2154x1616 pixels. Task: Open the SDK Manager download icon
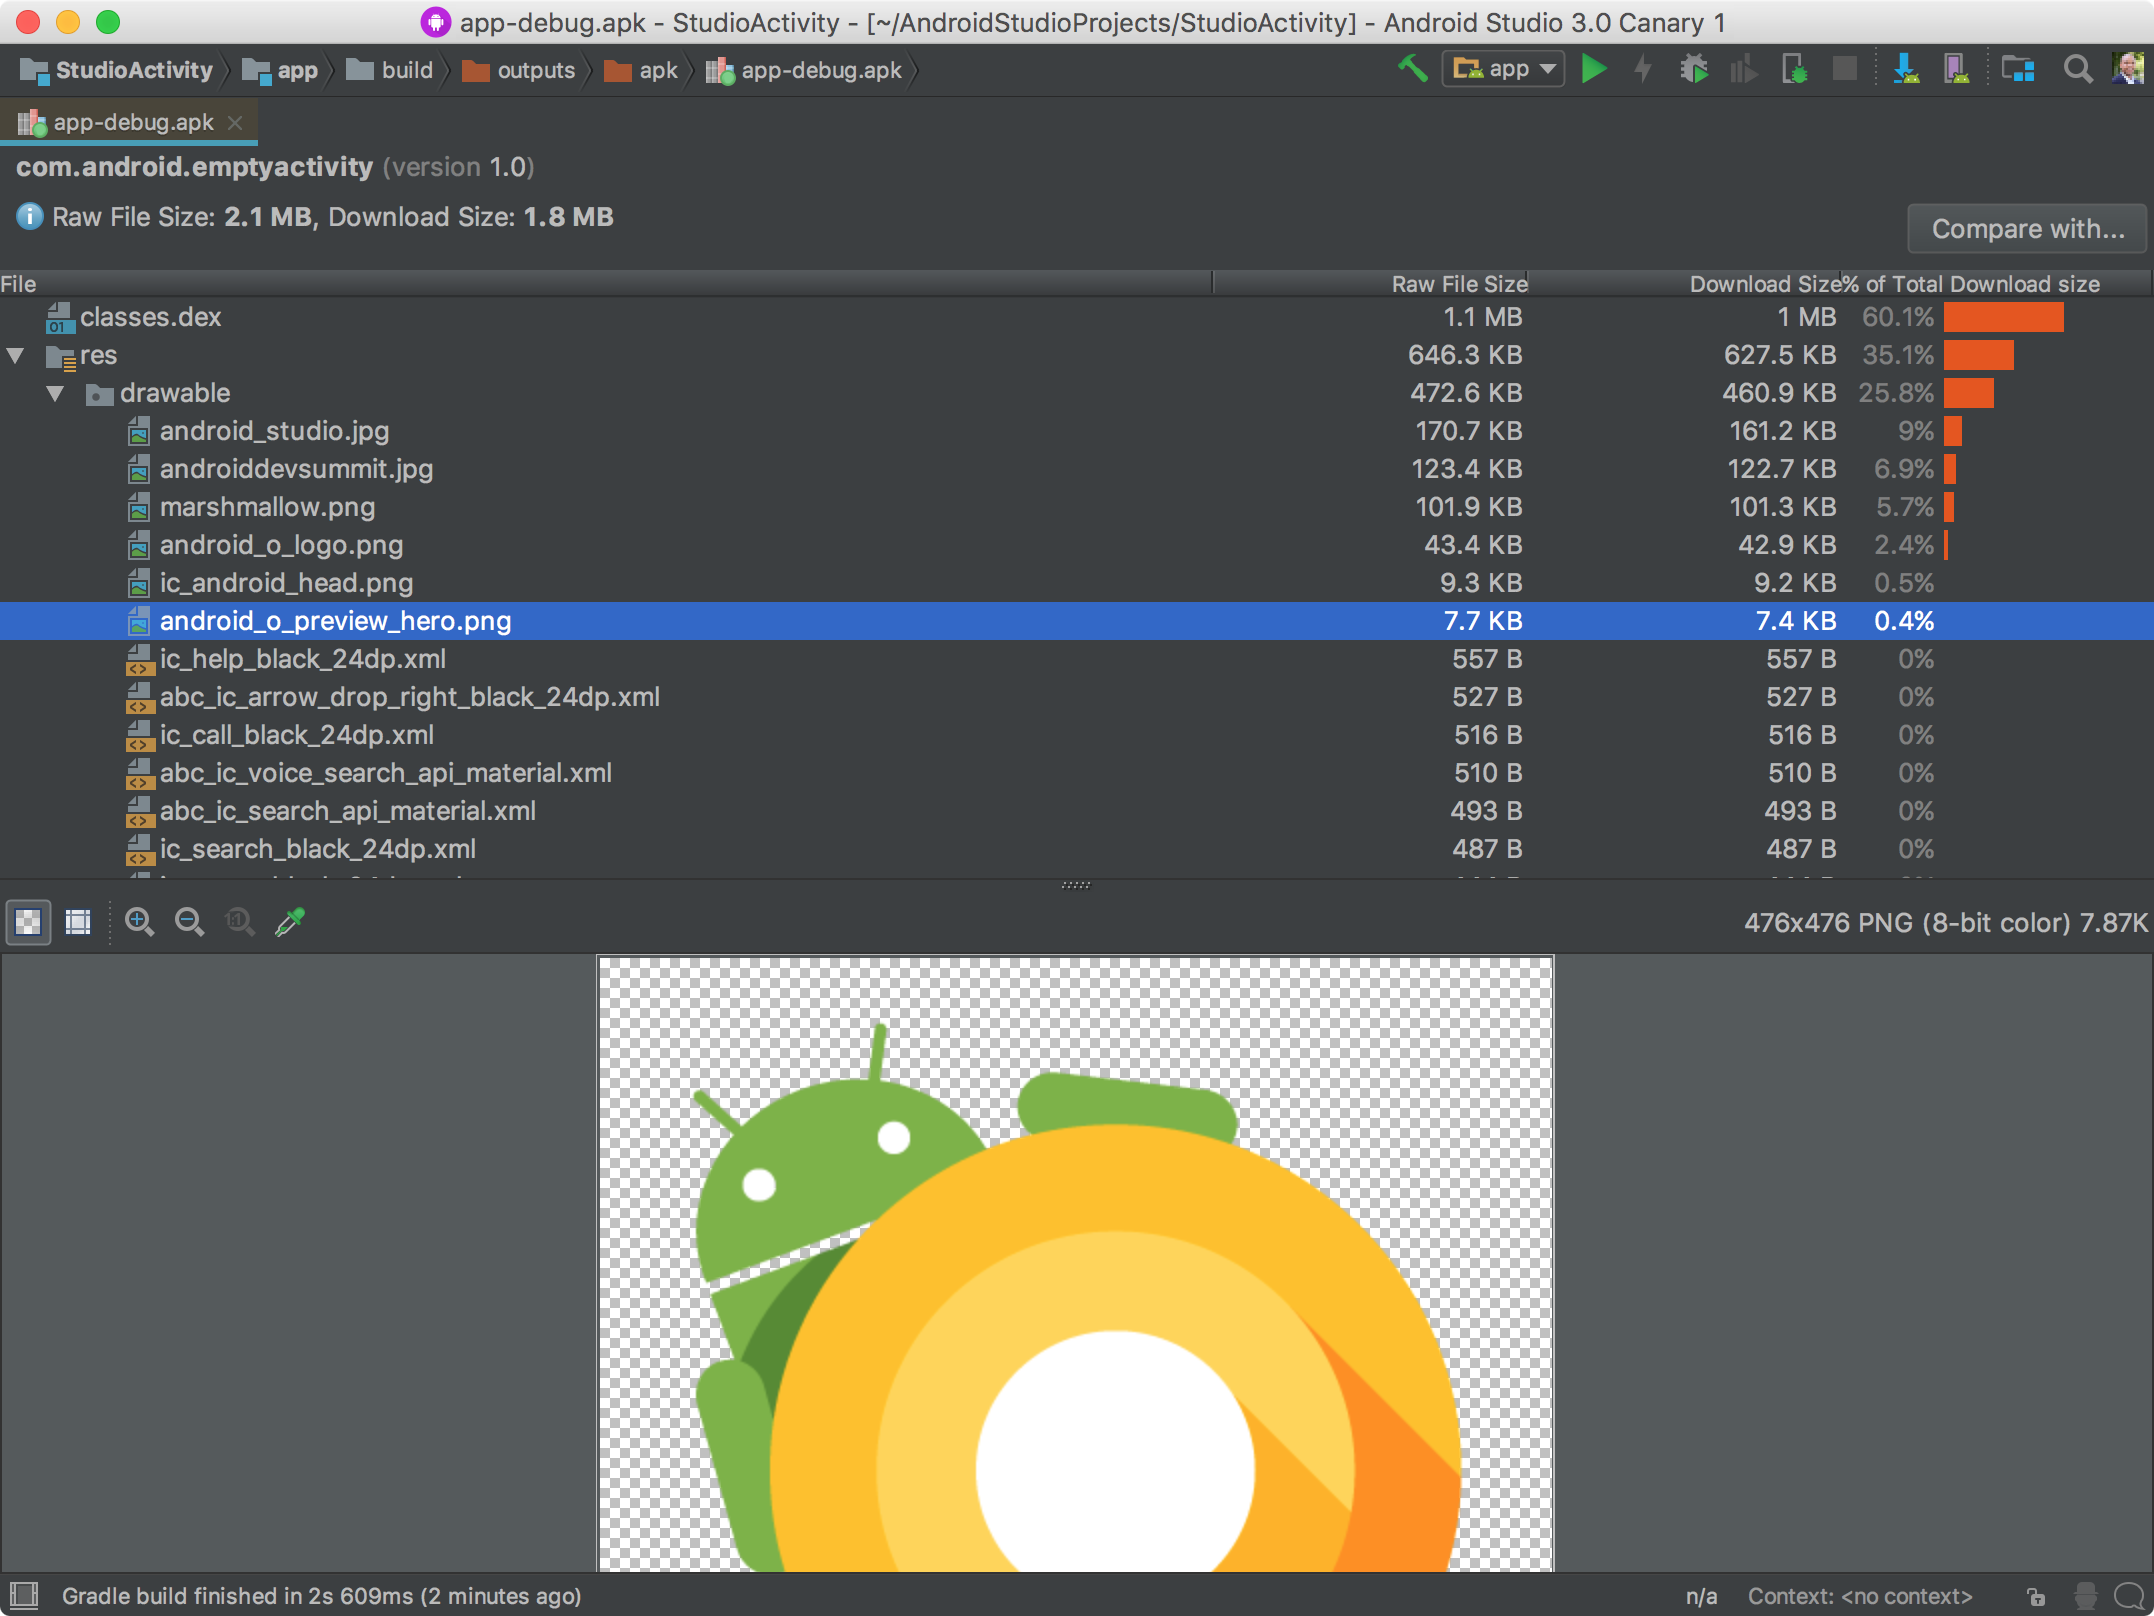click(1905, 69)
